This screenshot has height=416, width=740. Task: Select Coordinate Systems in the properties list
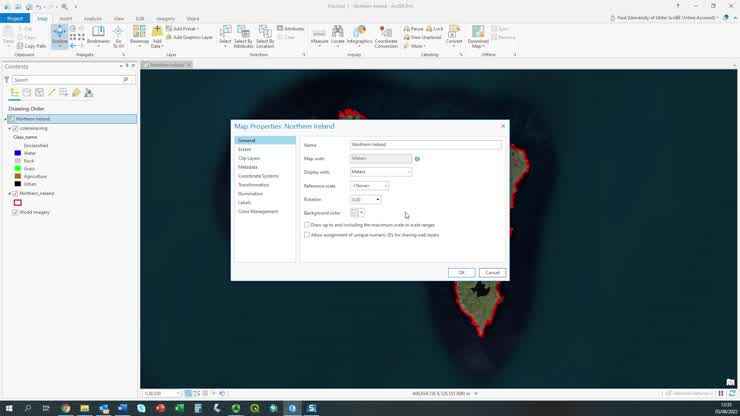(x=258, y=176)
